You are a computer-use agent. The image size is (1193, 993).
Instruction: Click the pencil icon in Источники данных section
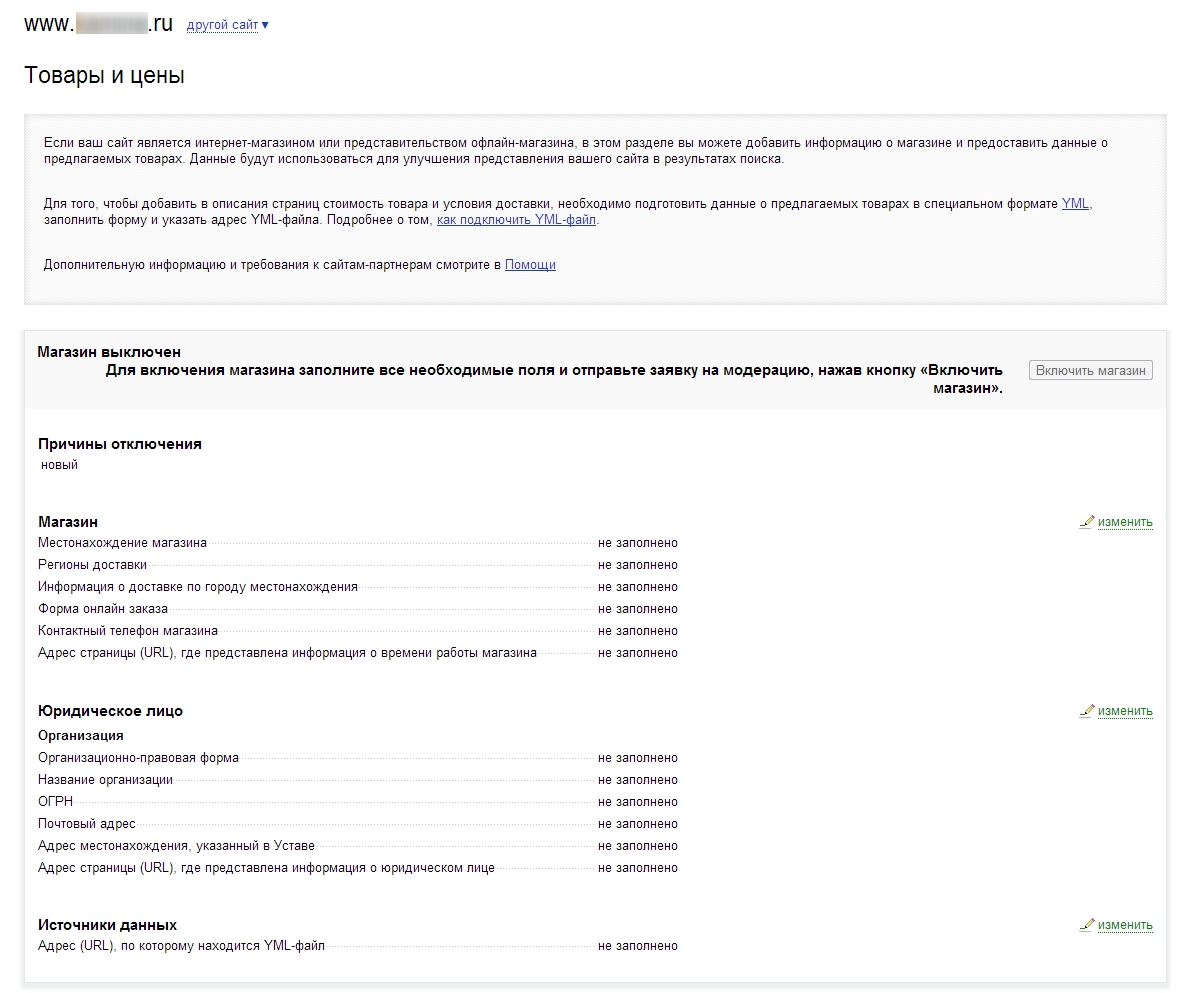1087,925
